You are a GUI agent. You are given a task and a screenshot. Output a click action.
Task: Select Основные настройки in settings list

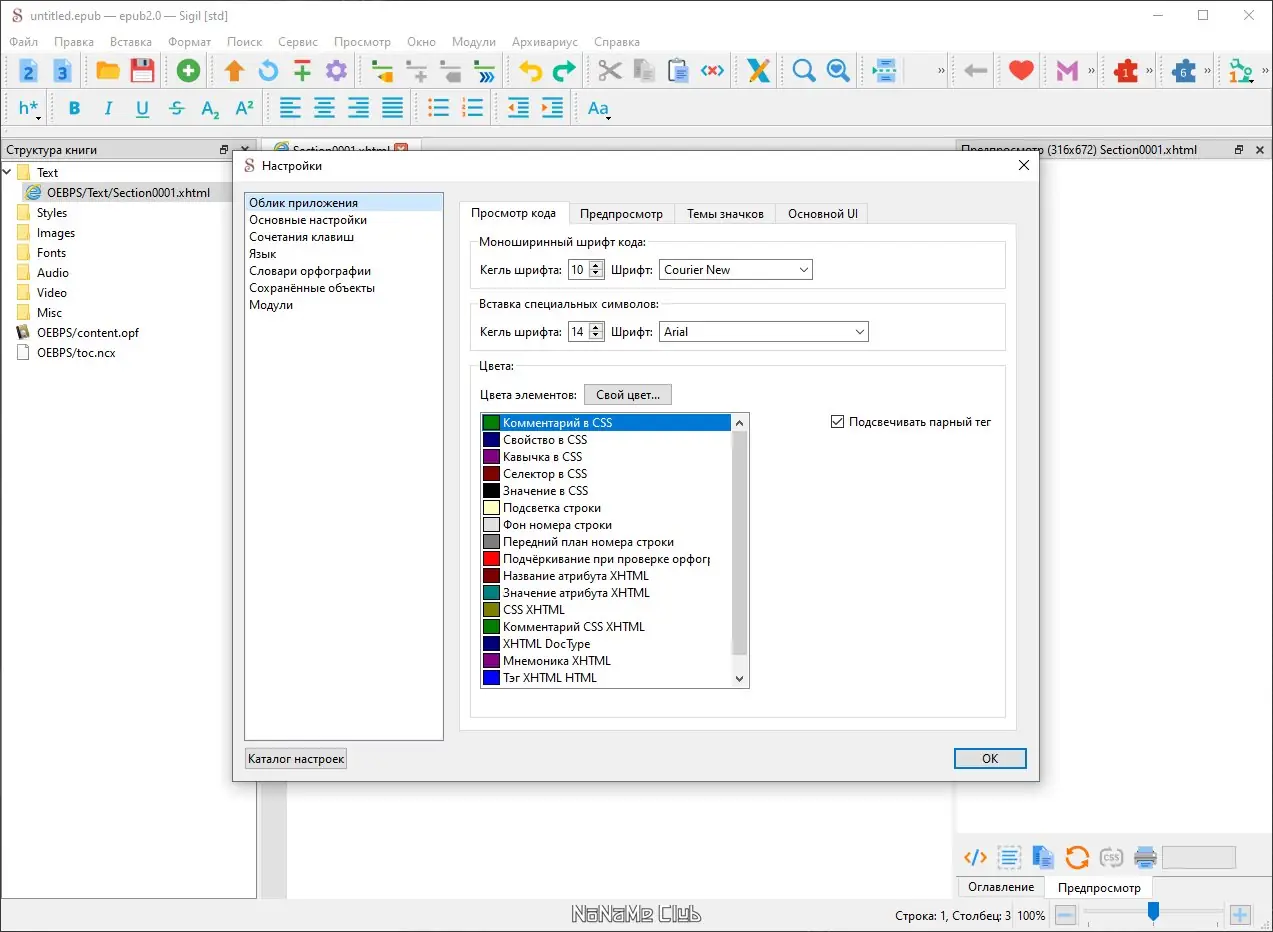click(308, 220)
